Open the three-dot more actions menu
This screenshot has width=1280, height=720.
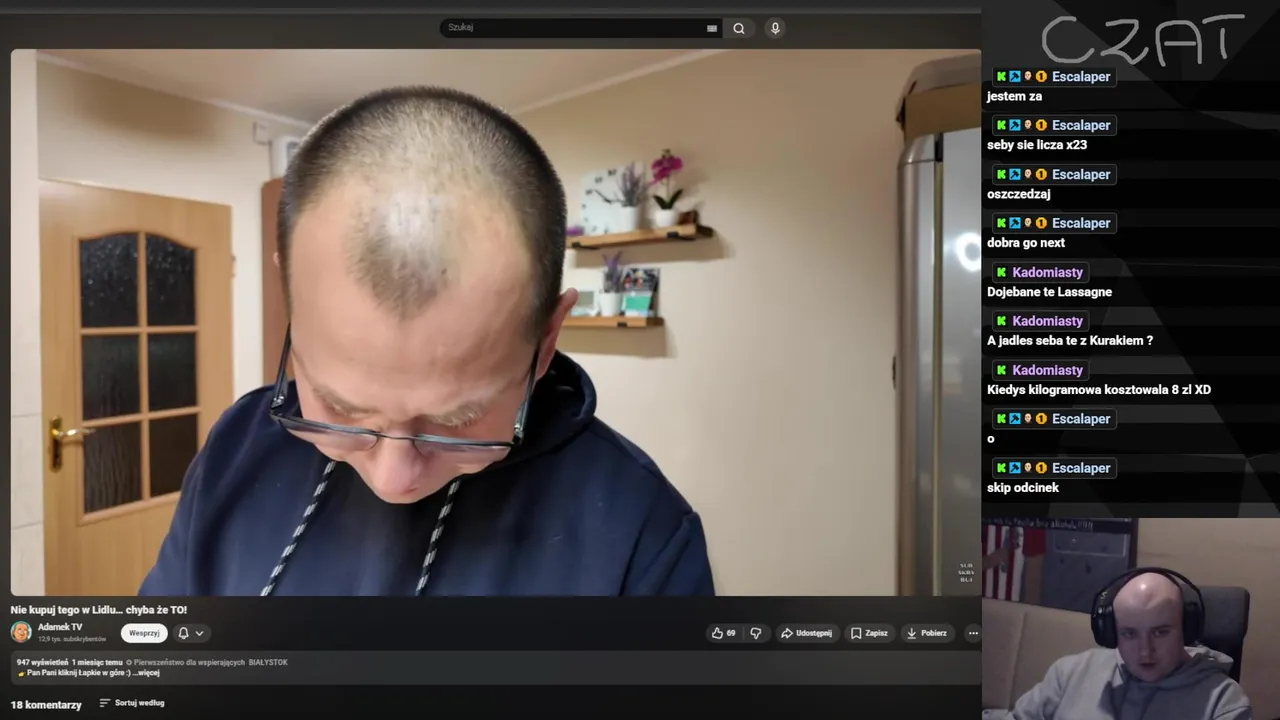[973, 633]
